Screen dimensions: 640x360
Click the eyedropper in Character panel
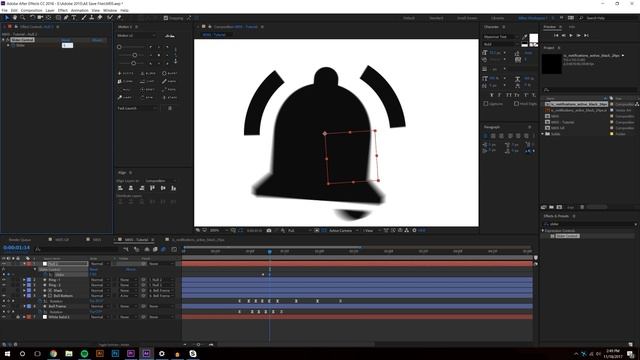525,37
